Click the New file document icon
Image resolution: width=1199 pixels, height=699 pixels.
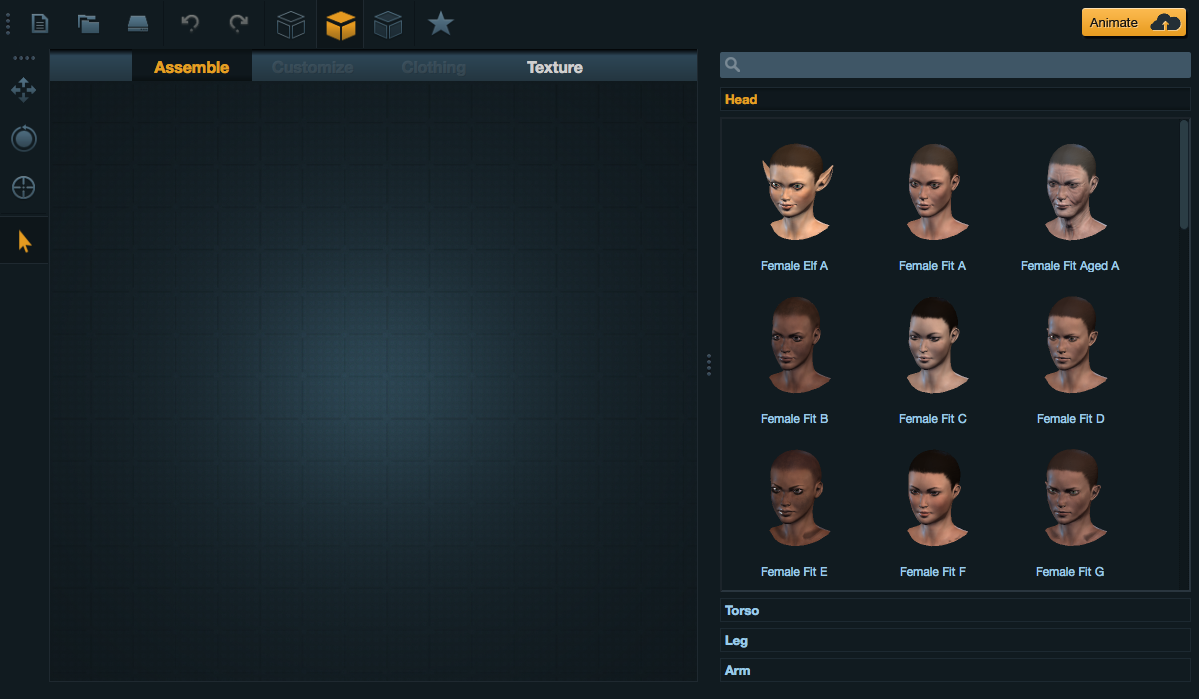click(x=40, y=24)
